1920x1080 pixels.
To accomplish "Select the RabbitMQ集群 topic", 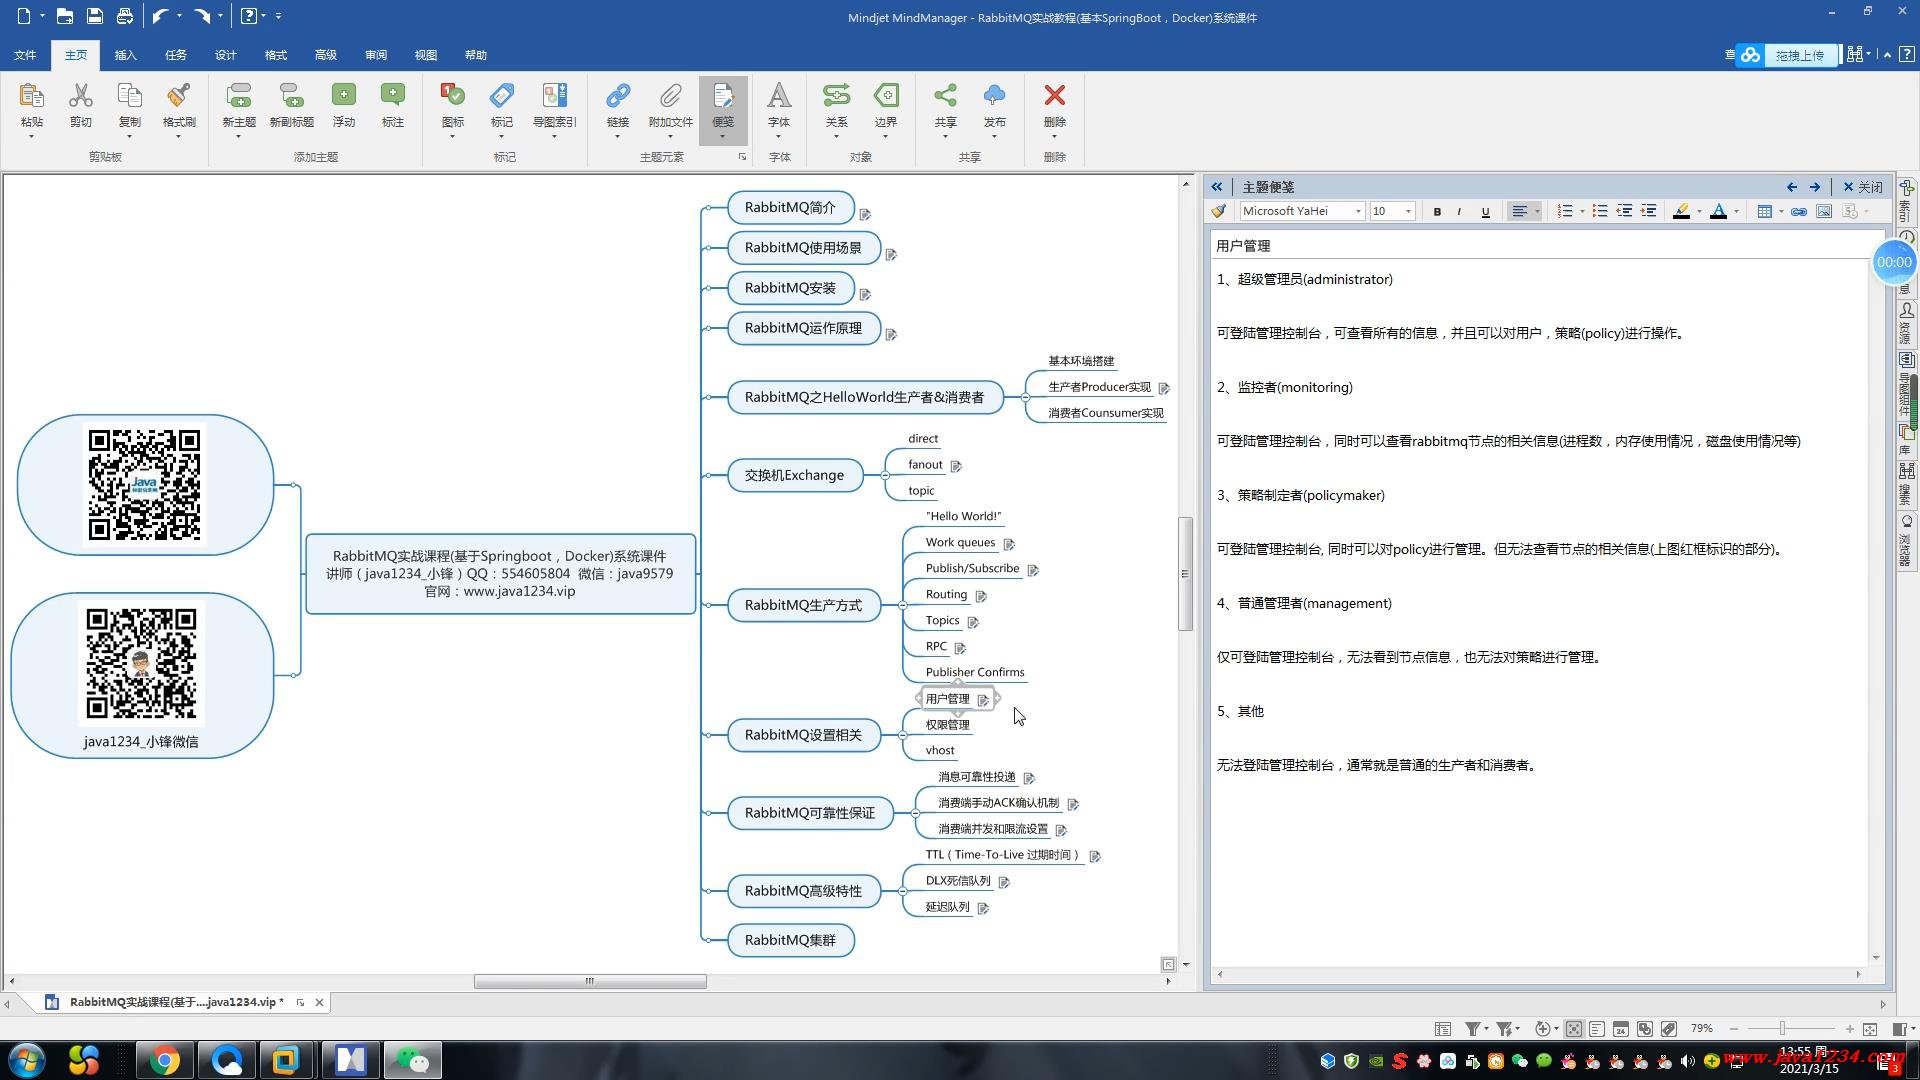I will tap(790, 940).
